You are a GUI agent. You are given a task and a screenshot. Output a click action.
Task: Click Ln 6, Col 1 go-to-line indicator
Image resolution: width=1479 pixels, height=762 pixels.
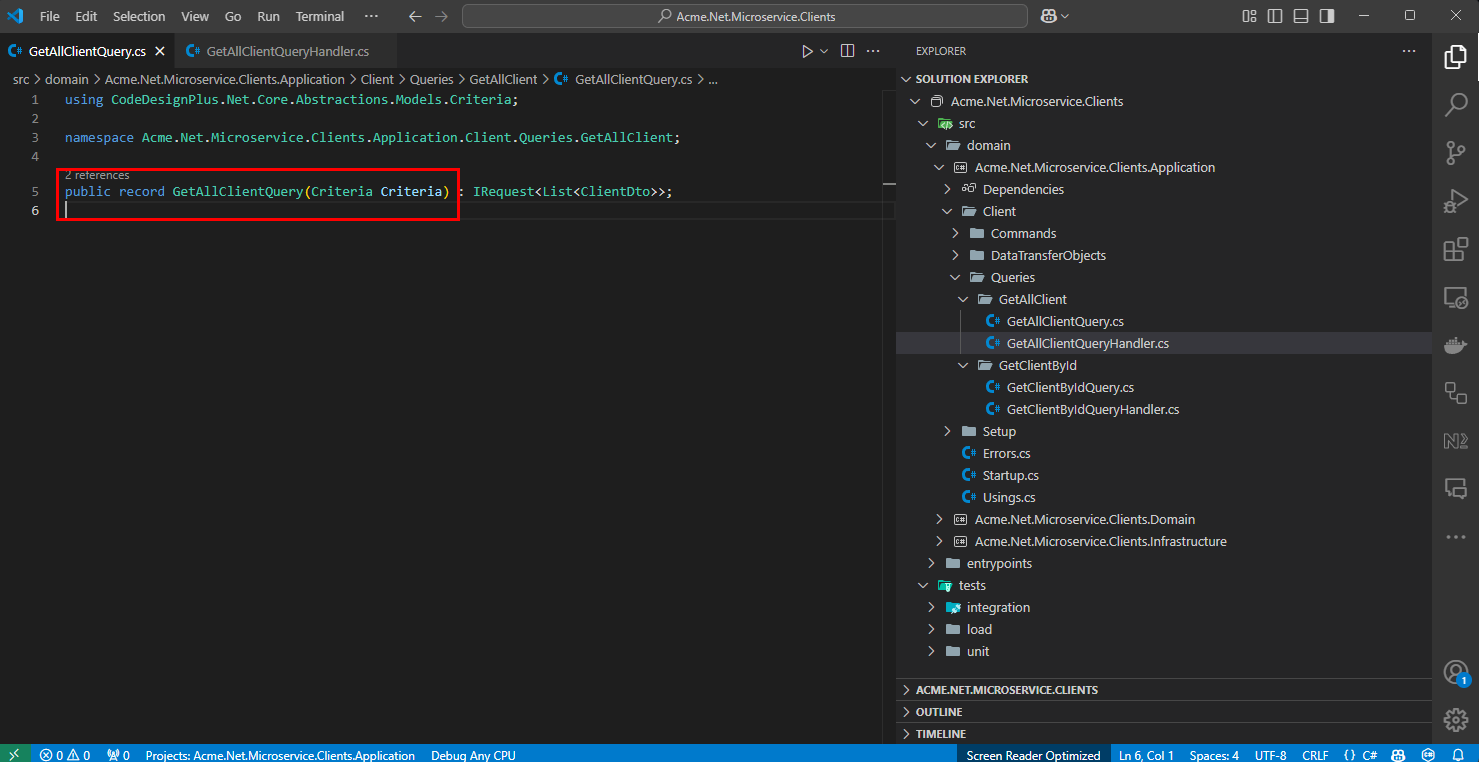point(1146,755)
